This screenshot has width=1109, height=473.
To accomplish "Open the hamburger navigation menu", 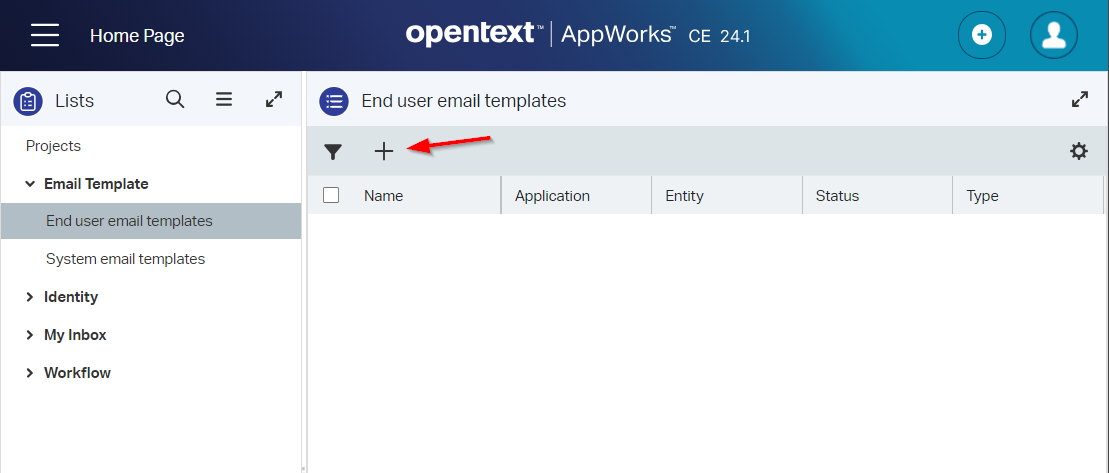I will coord(45,36).
